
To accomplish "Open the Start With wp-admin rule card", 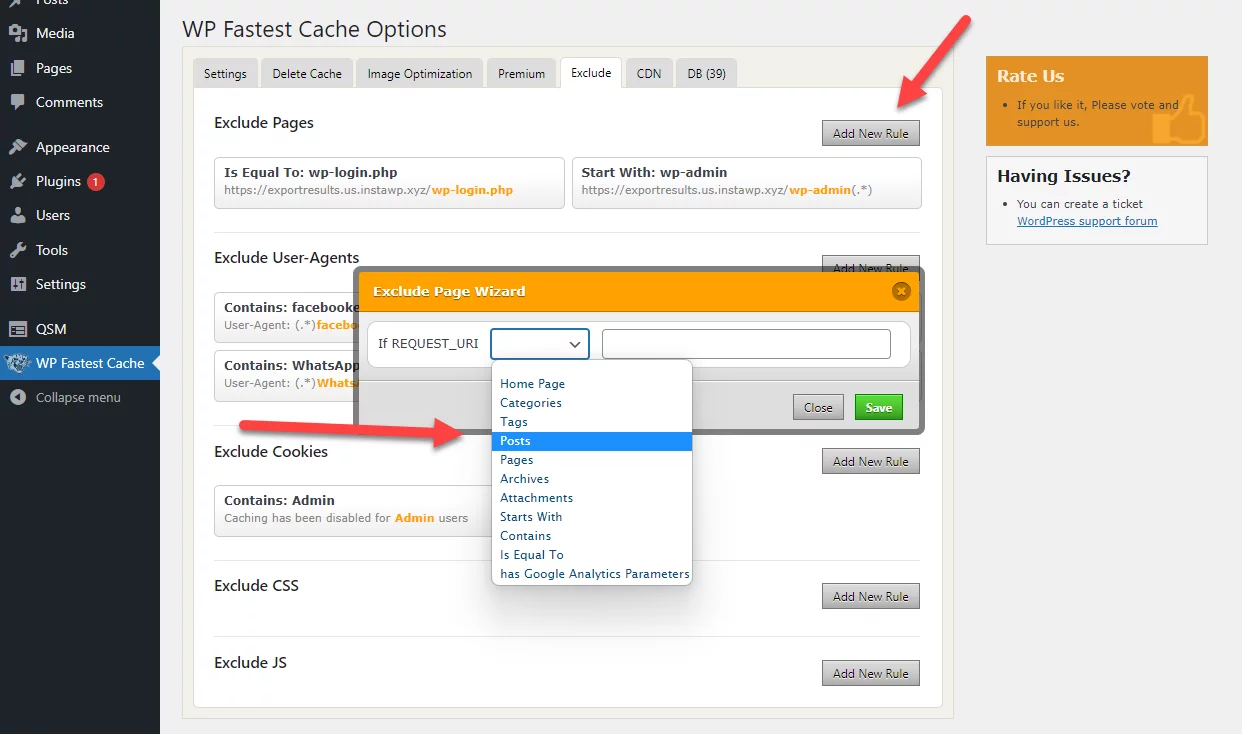I will (746, 182).
